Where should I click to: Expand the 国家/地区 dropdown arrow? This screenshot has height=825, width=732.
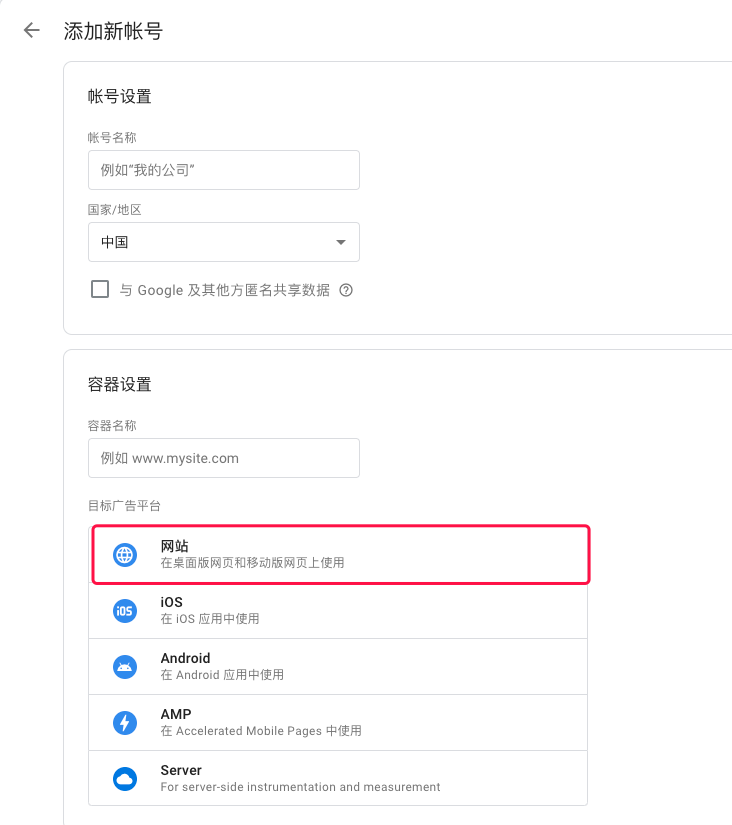(x=341, y=242)
